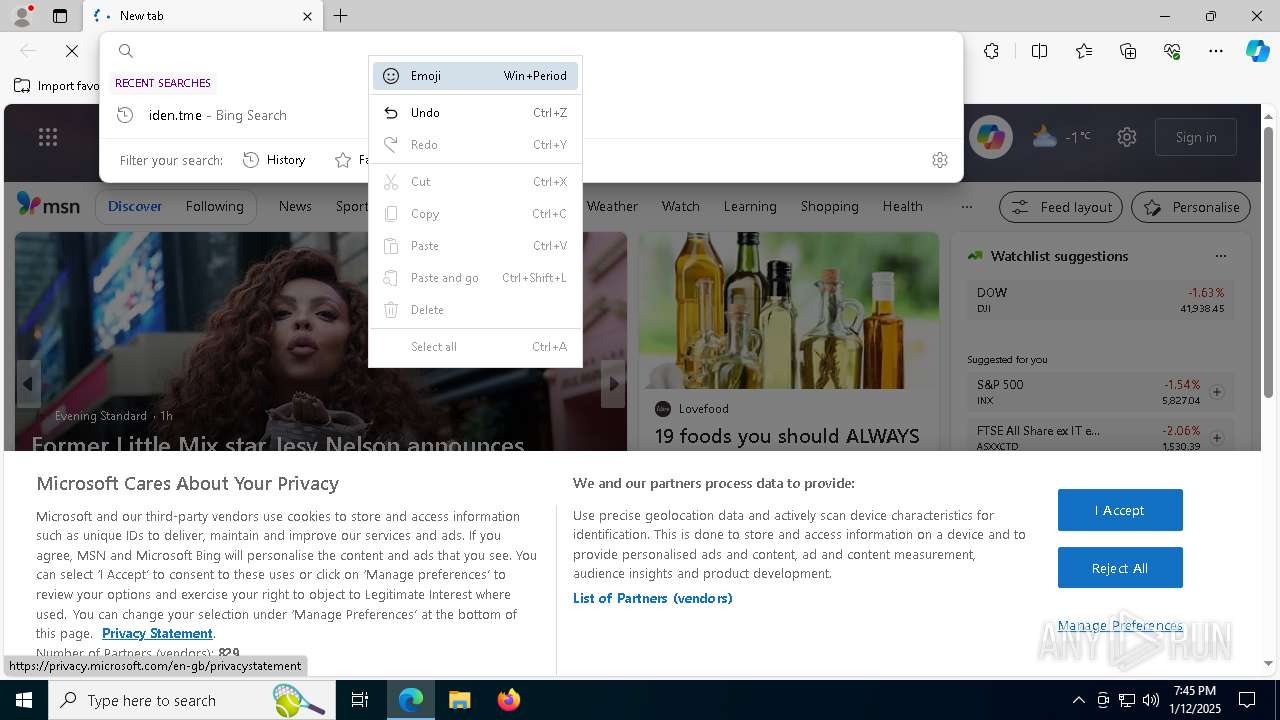Add S&P 500 to watchlist

[1217, 392]
